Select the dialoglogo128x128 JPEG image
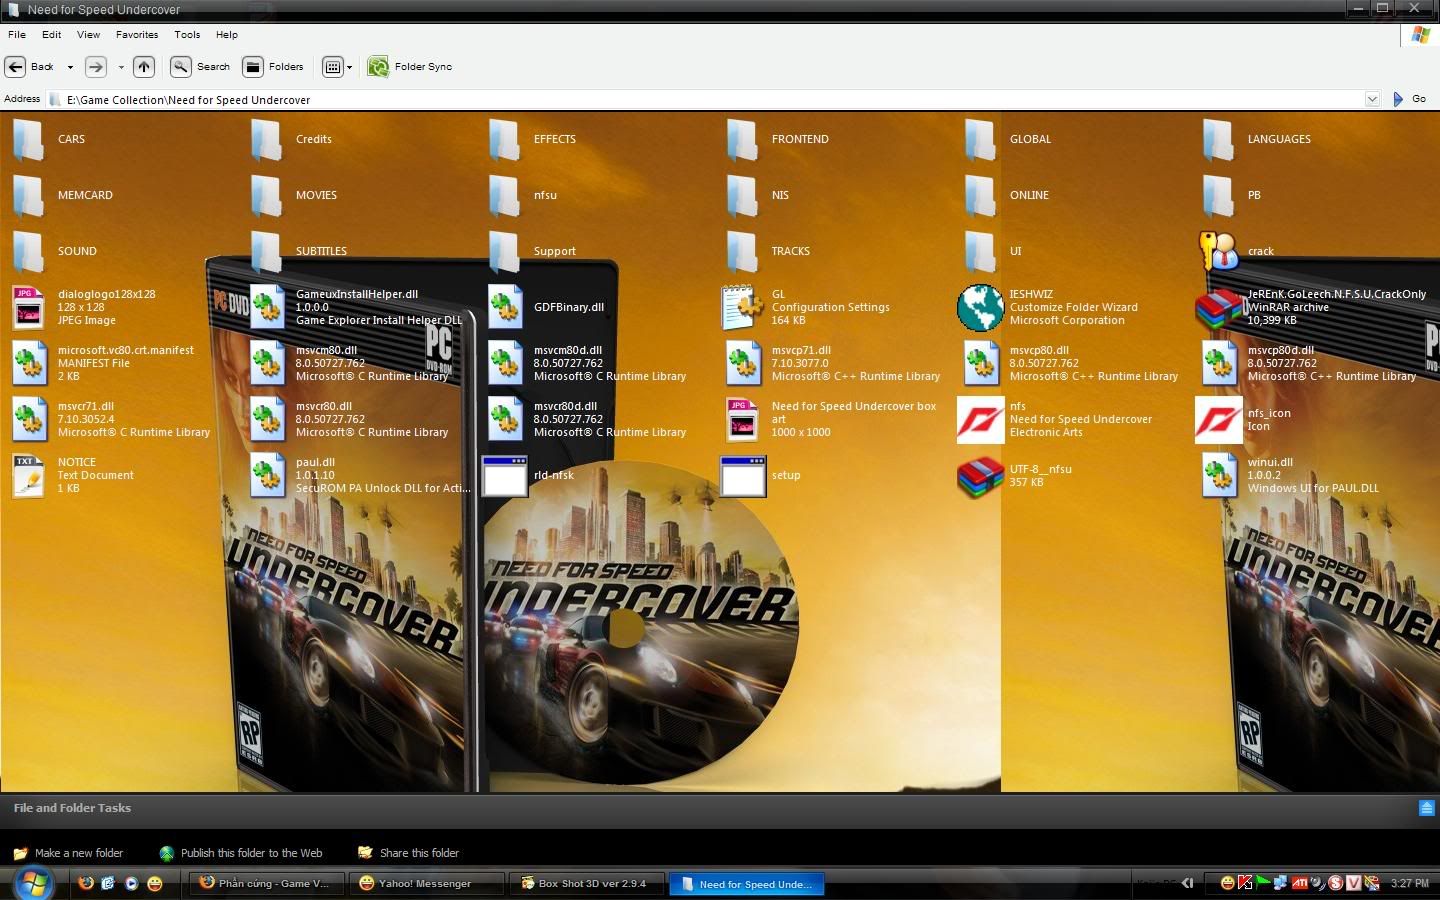Image resolution: width=1440 pixels, height=900 pixels. (x=85, y=307)
